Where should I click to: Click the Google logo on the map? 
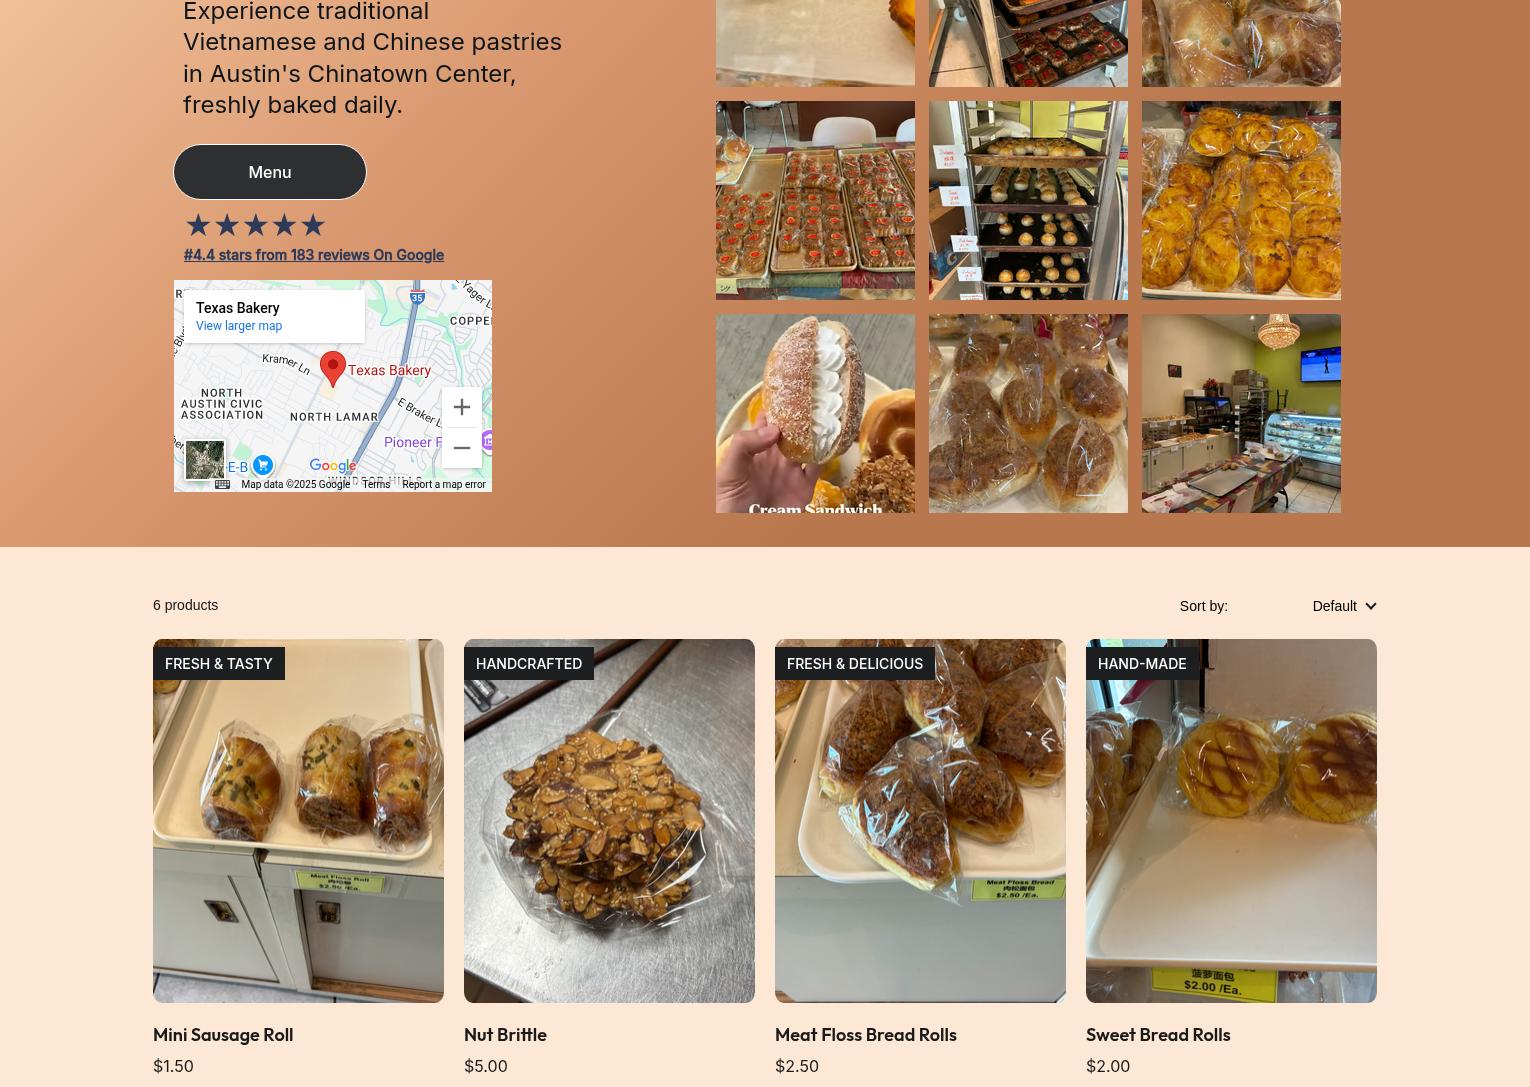coord(332,466)
